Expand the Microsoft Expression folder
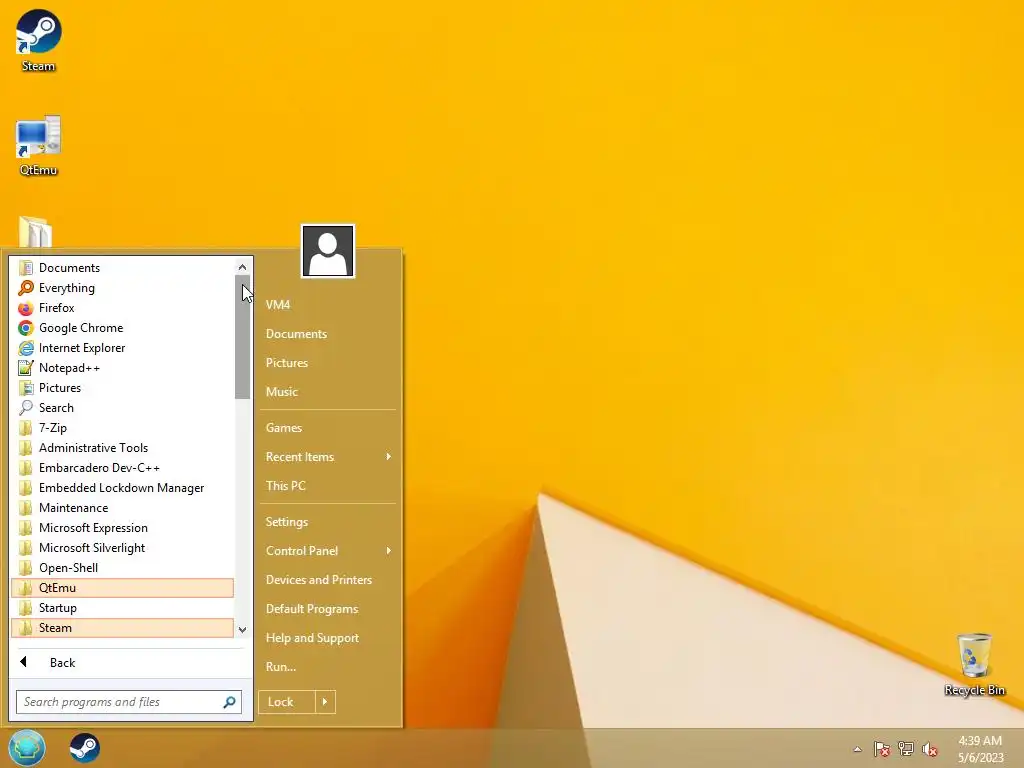The image size is (1024, 768). click(x=122, y=528)
